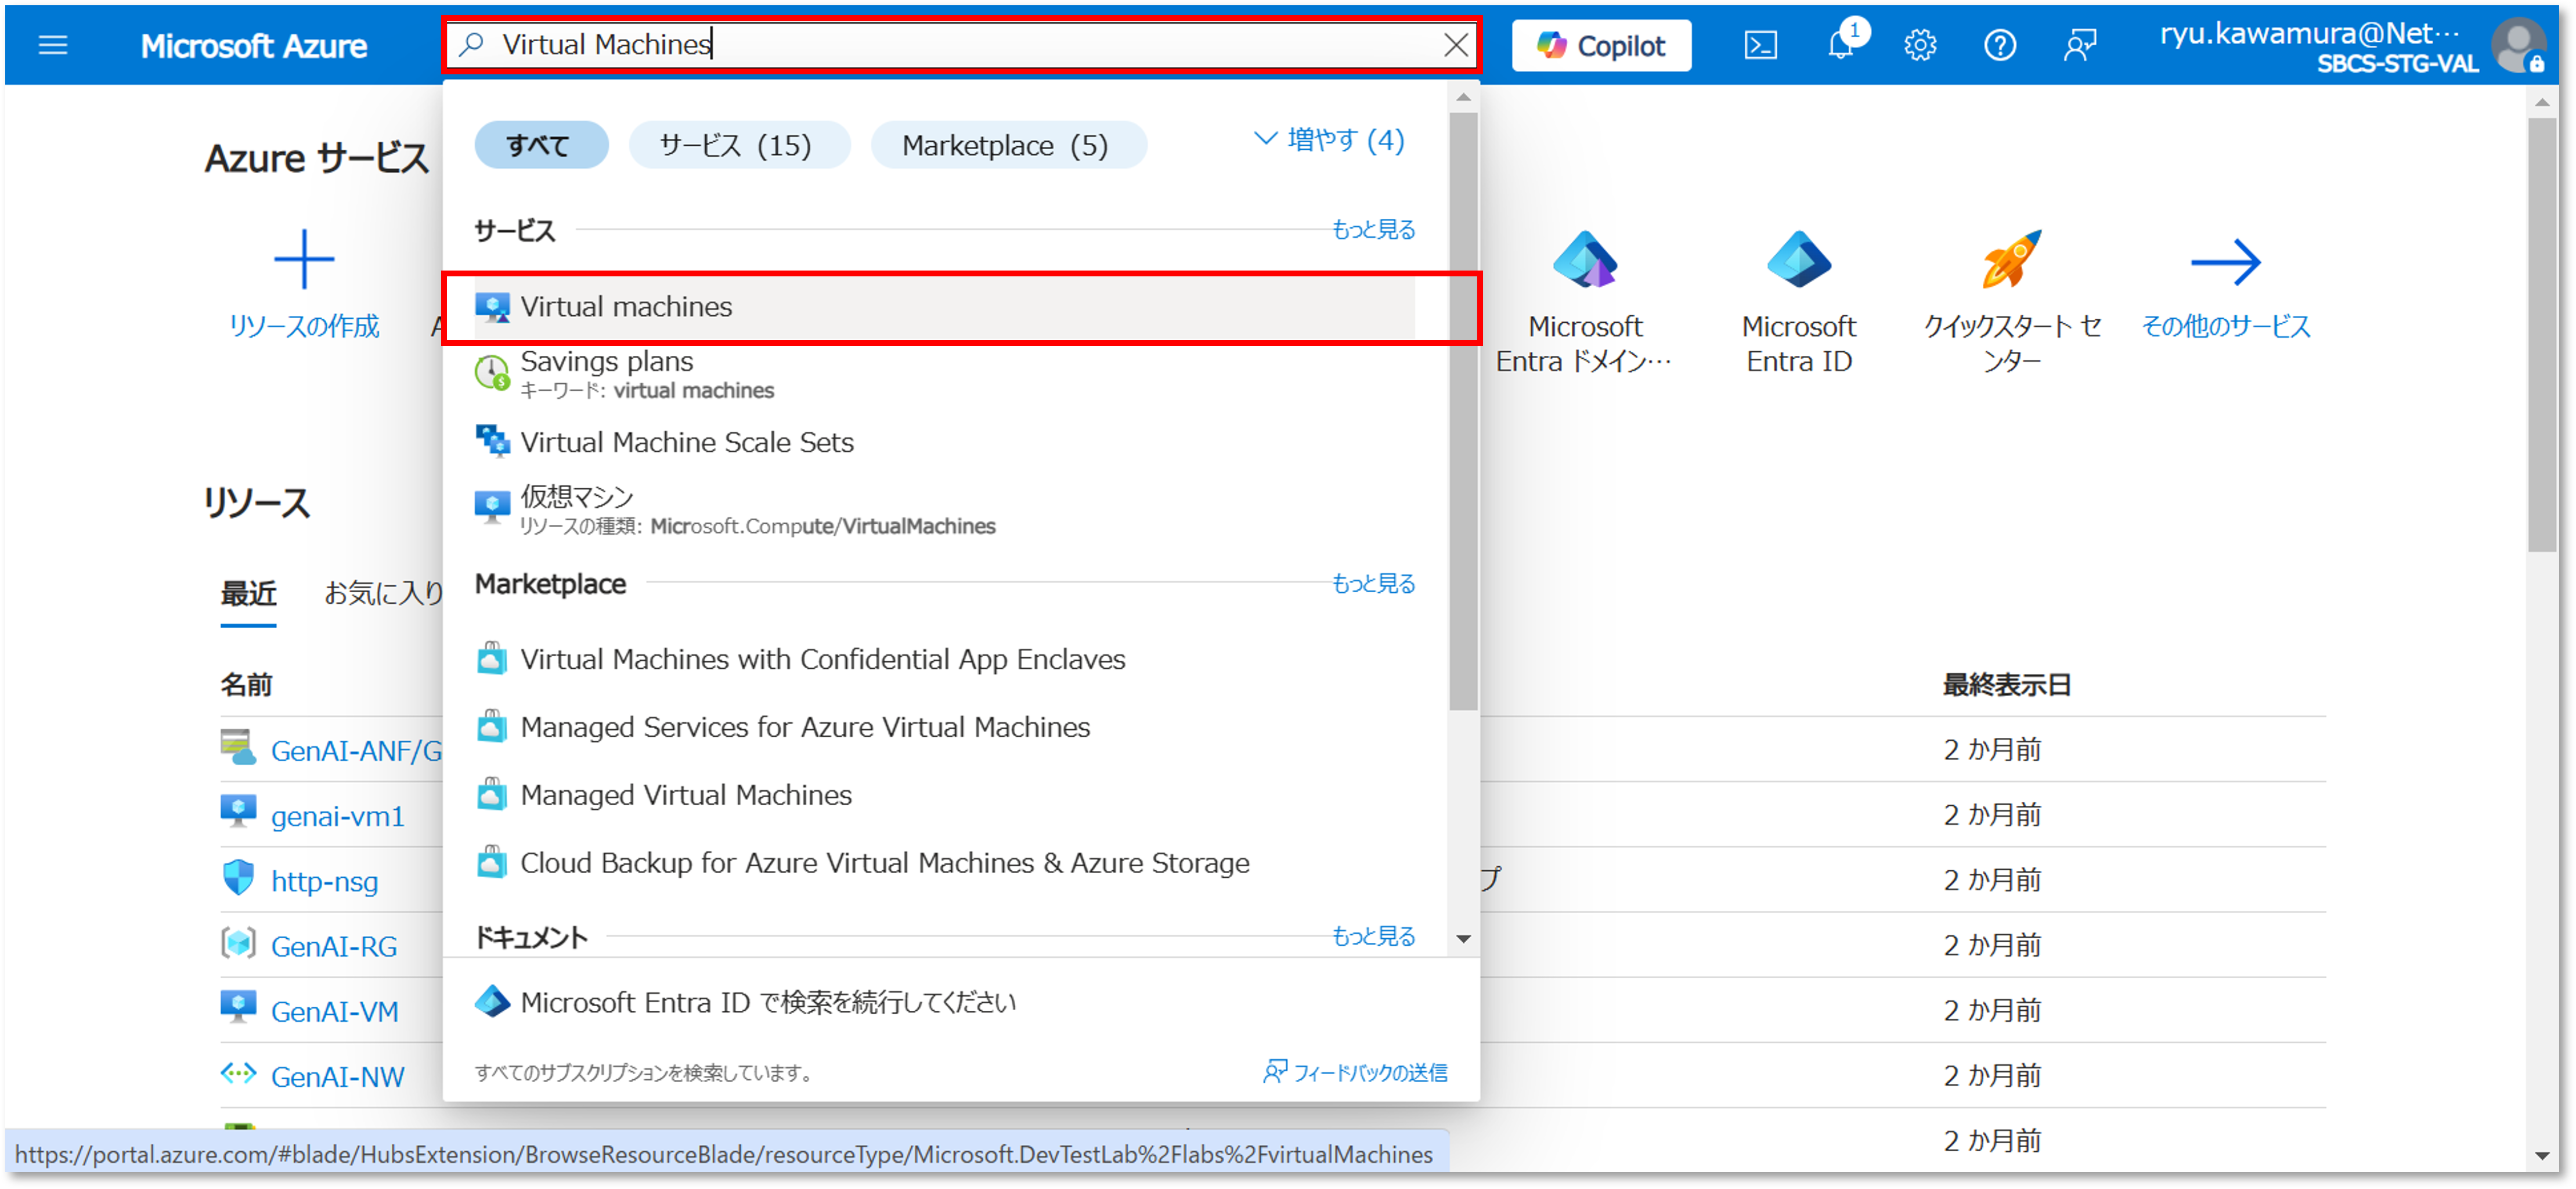
Task: Open Microsoft Entra ID service icon
Action: click(1799, 259)
